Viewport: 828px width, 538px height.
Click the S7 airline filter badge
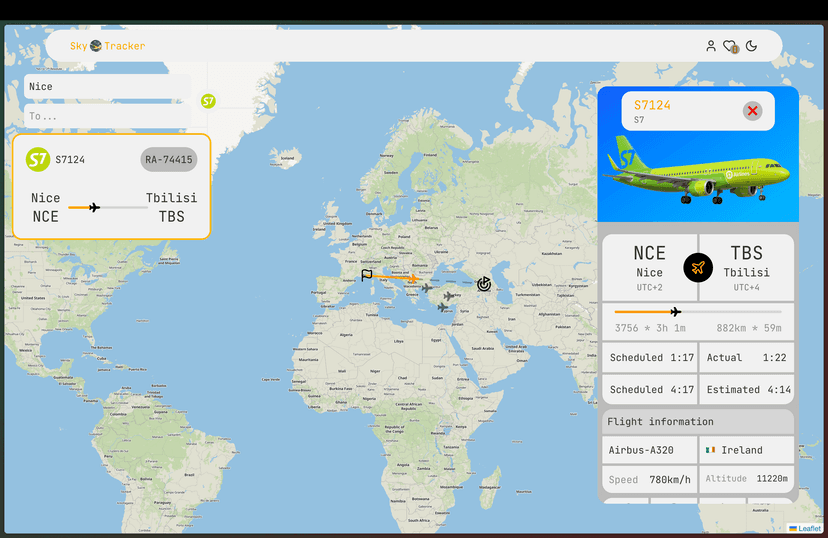208,101
